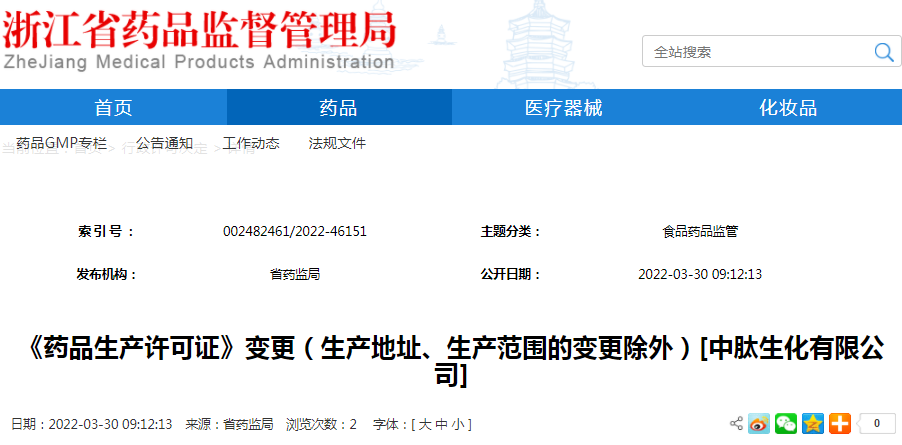The image size is (902, 445).
Task: Open the 公告通知 submenu item
Action: 165,143
